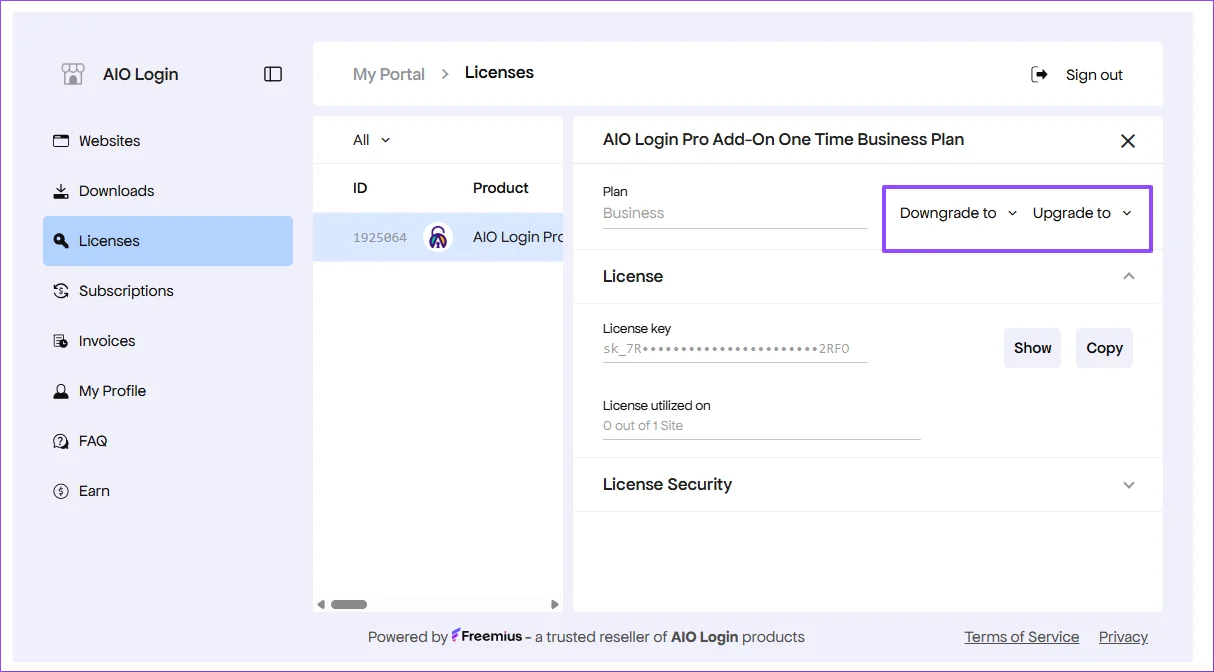Open the Earn section
This screenshot has width=1214, height=672.
(x=168, y=491)
